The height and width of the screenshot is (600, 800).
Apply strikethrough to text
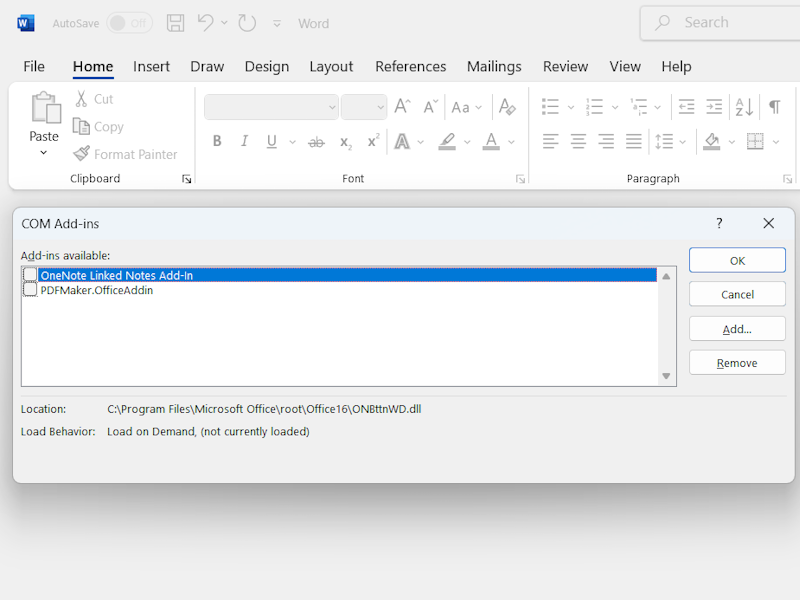pos(316,141)
